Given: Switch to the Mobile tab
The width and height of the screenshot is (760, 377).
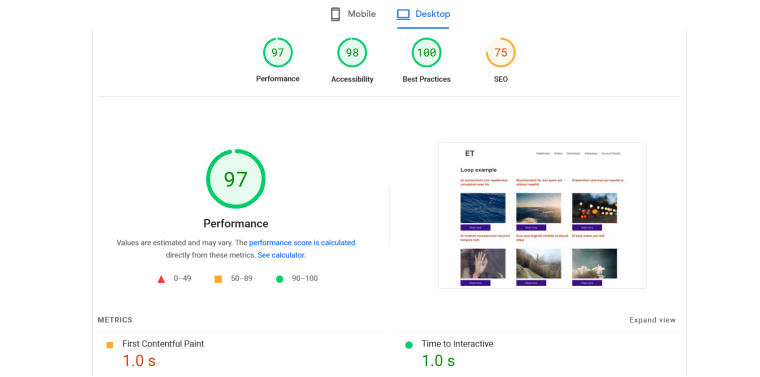Looking at the screenshot, I should click(353, 14).
